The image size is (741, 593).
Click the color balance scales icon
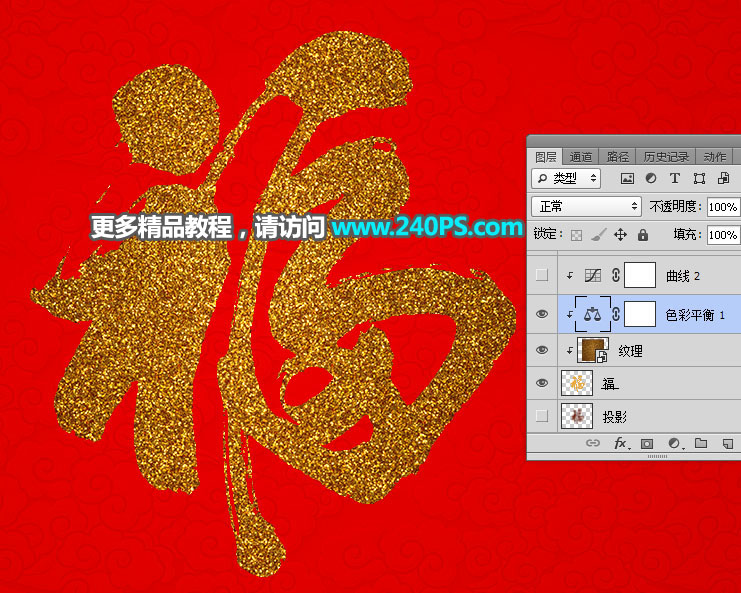(593, 314)
